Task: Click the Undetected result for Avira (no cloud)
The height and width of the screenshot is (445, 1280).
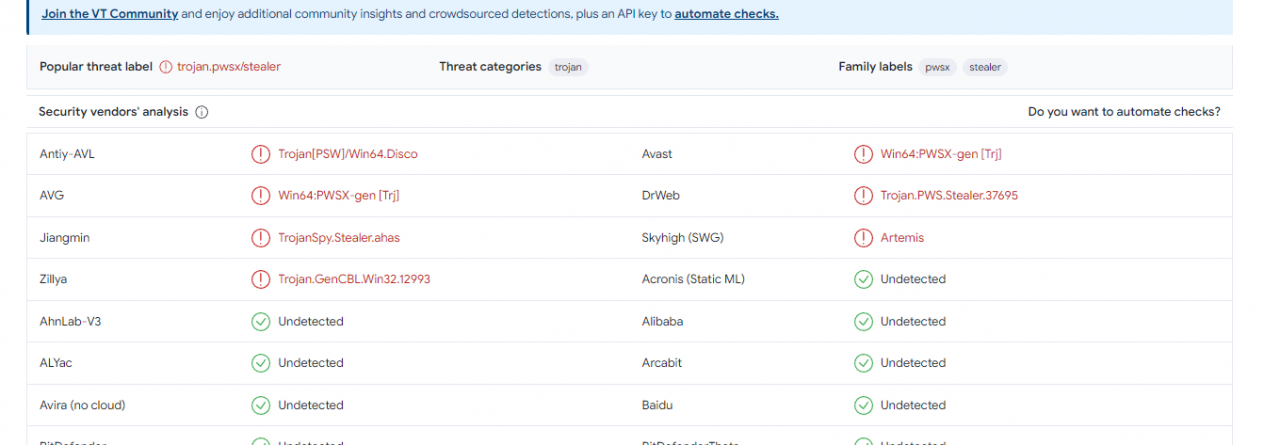Action: point(311,405)
